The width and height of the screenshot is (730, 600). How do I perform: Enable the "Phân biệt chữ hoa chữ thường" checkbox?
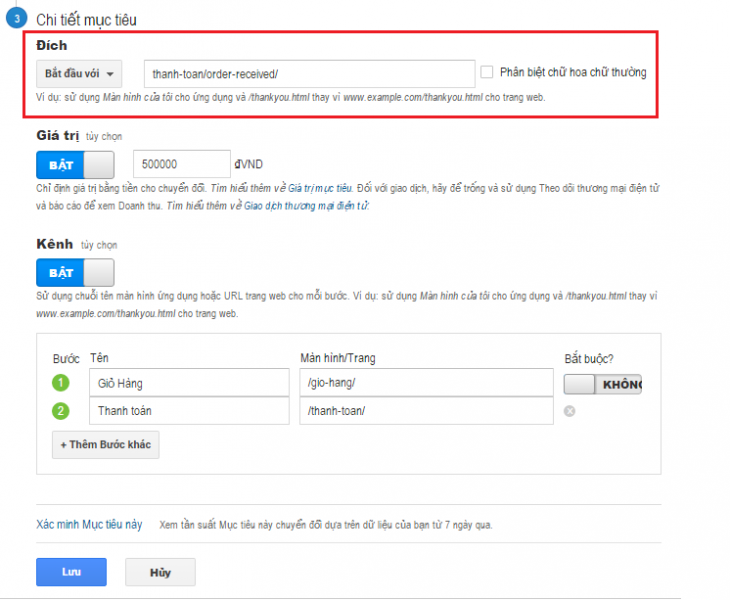[x=487, y=72]
